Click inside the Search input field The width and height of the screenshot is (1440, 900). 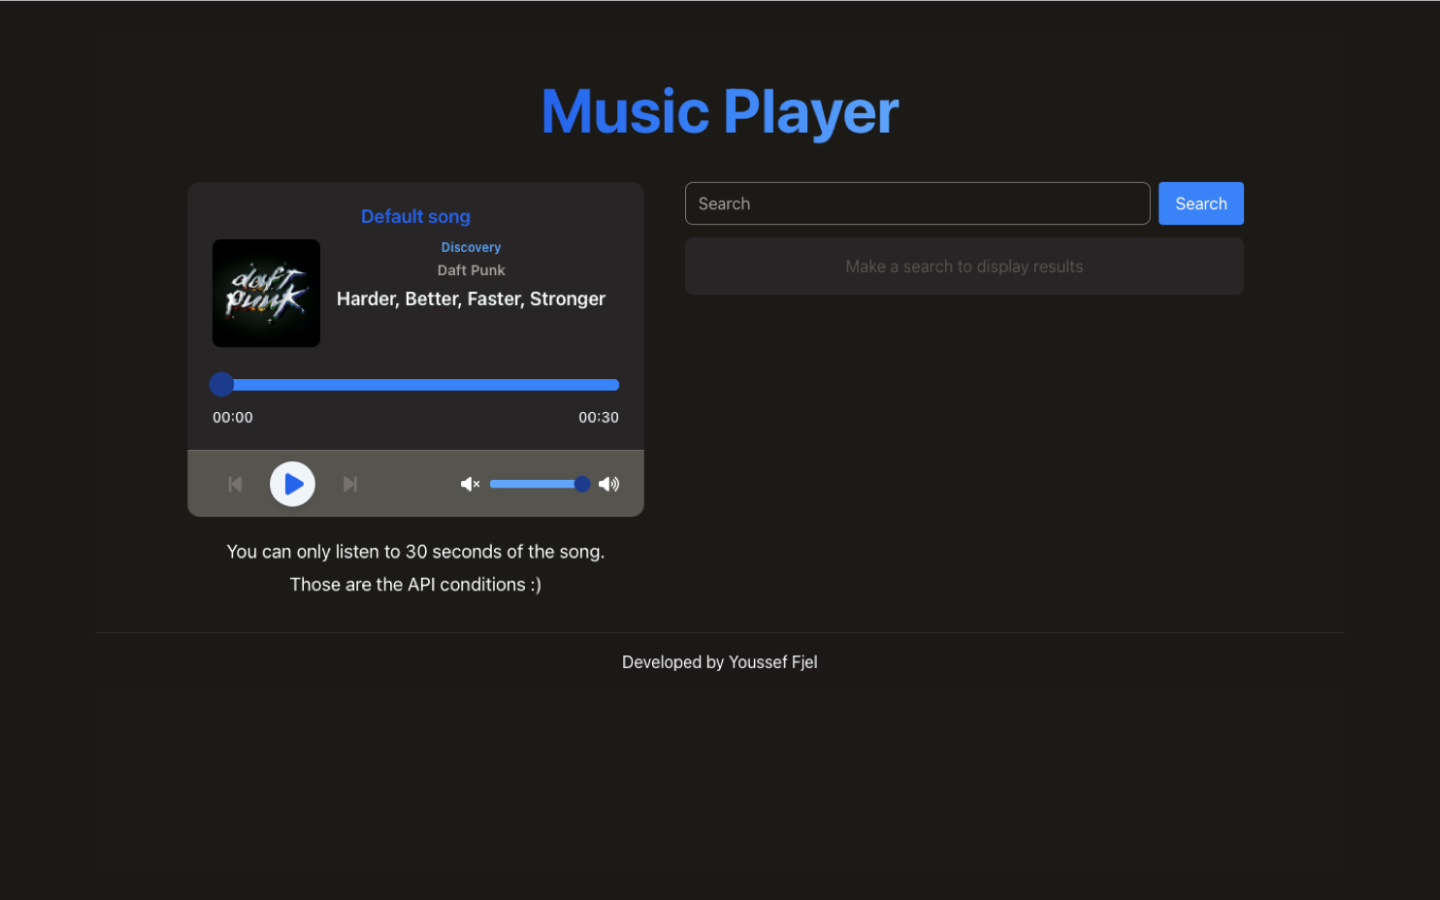(916, 203)
